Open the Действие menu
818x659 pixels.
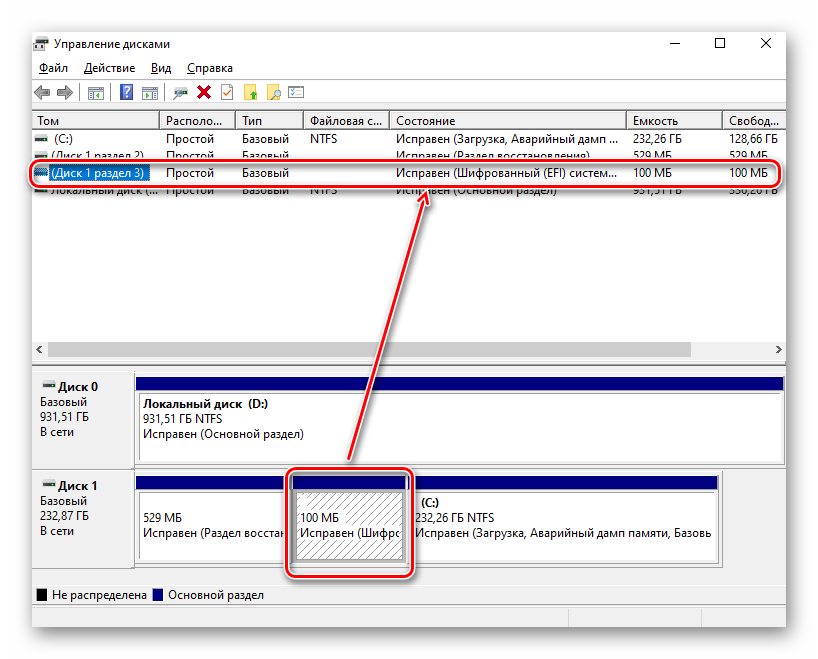coord(109,68)
